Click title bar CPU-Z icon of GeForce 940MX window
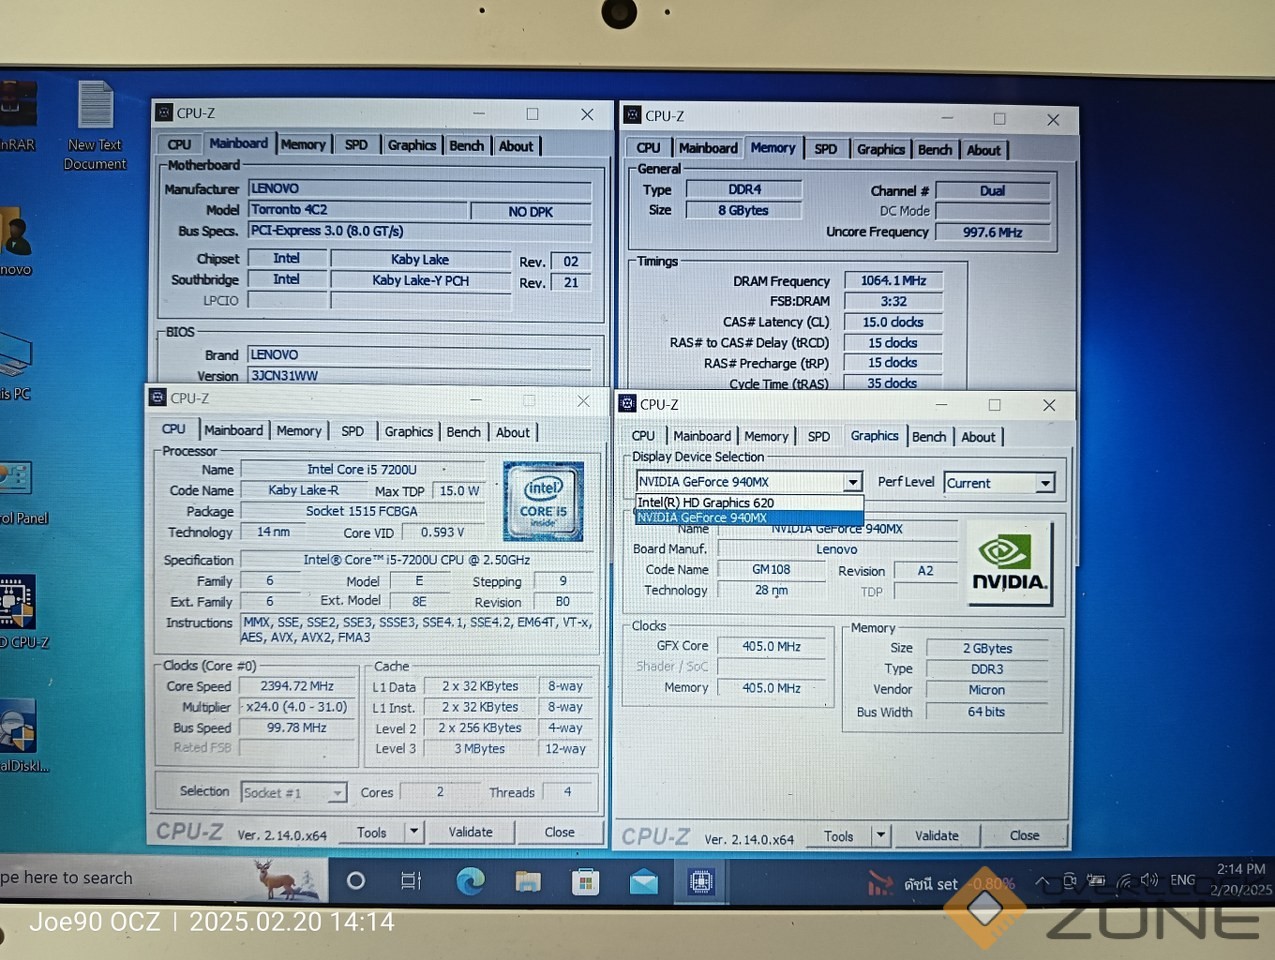This screenshot has width=1275, height=960. pos(627,404)
